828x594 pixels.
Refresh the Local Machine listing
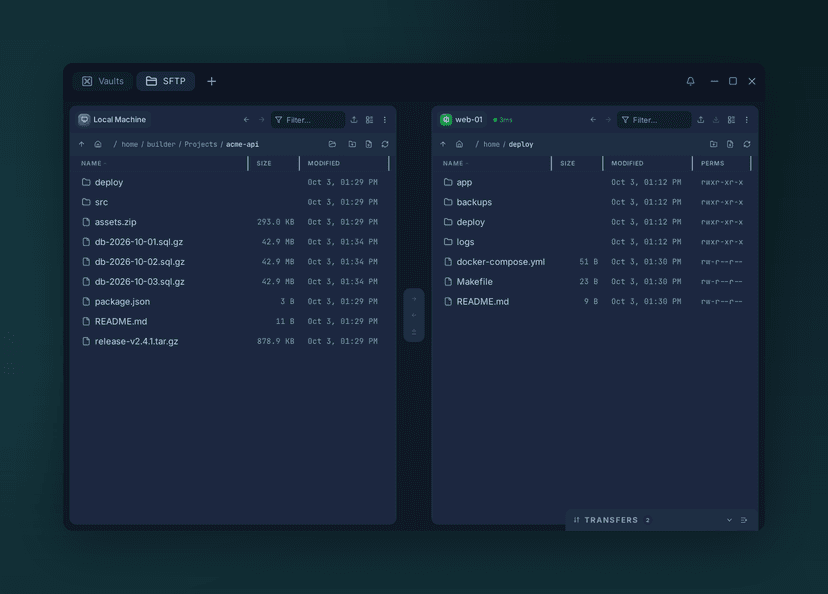385,144
